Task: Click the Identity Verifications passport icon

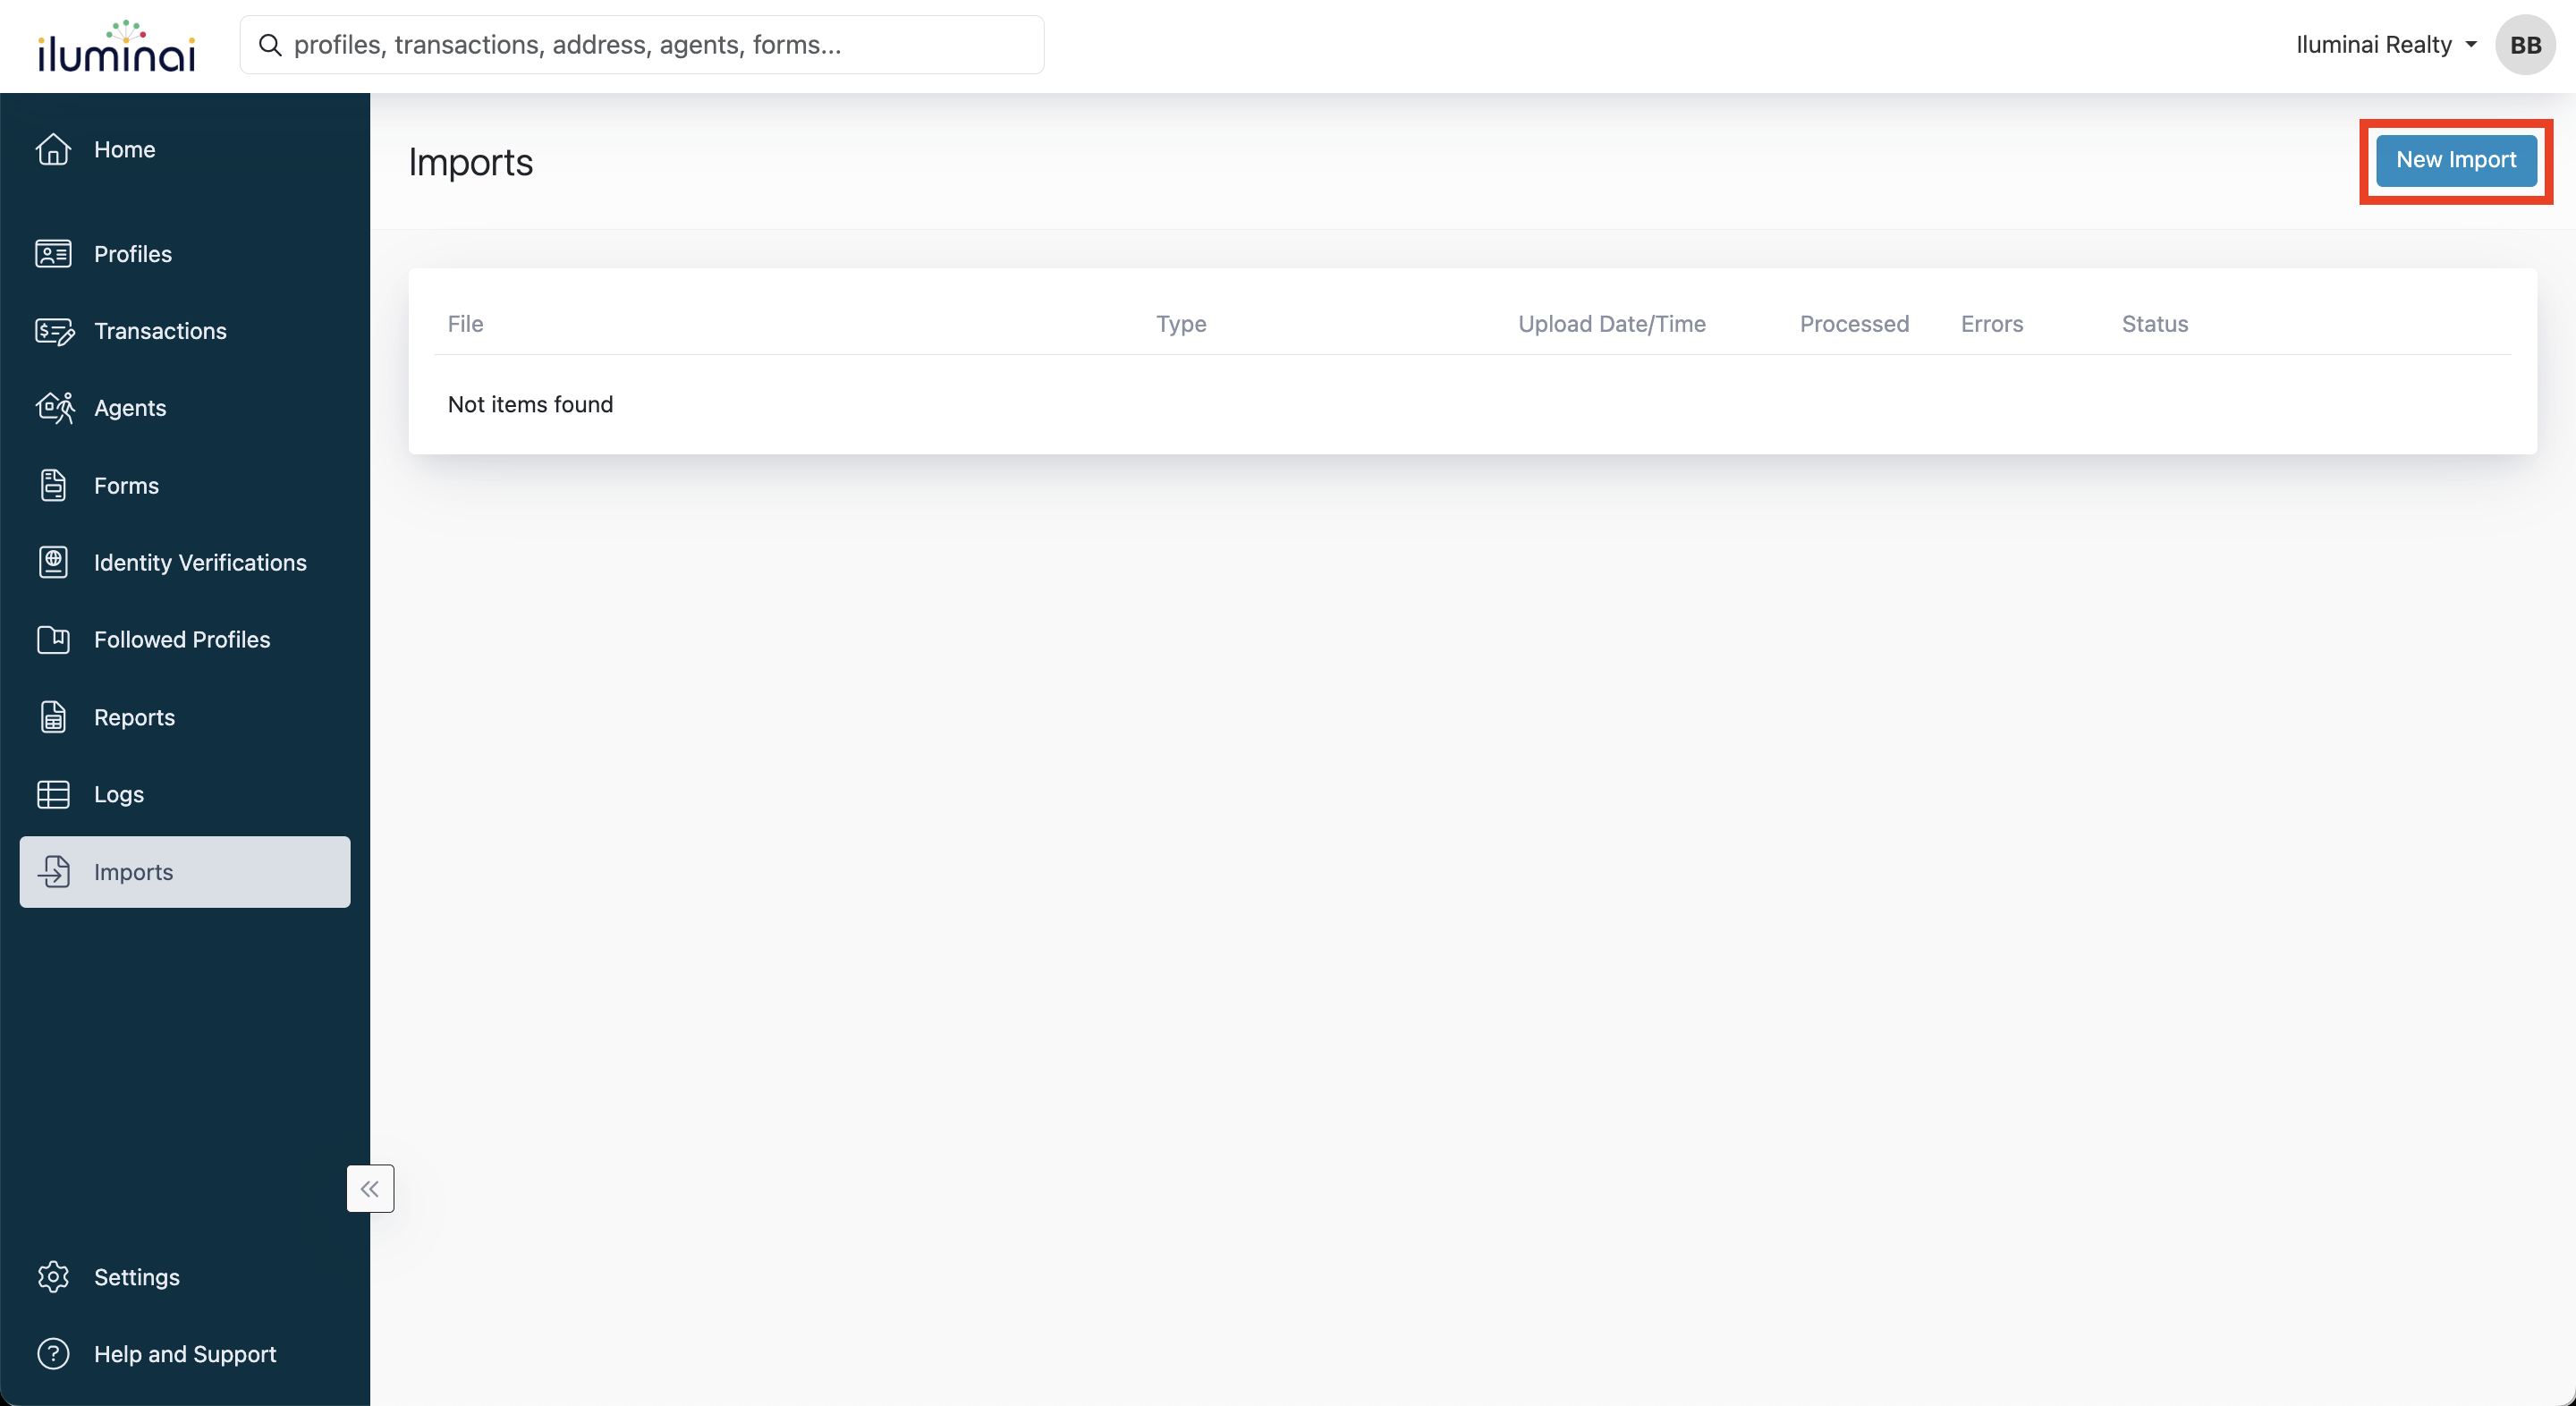Action: tap(53, 562)
